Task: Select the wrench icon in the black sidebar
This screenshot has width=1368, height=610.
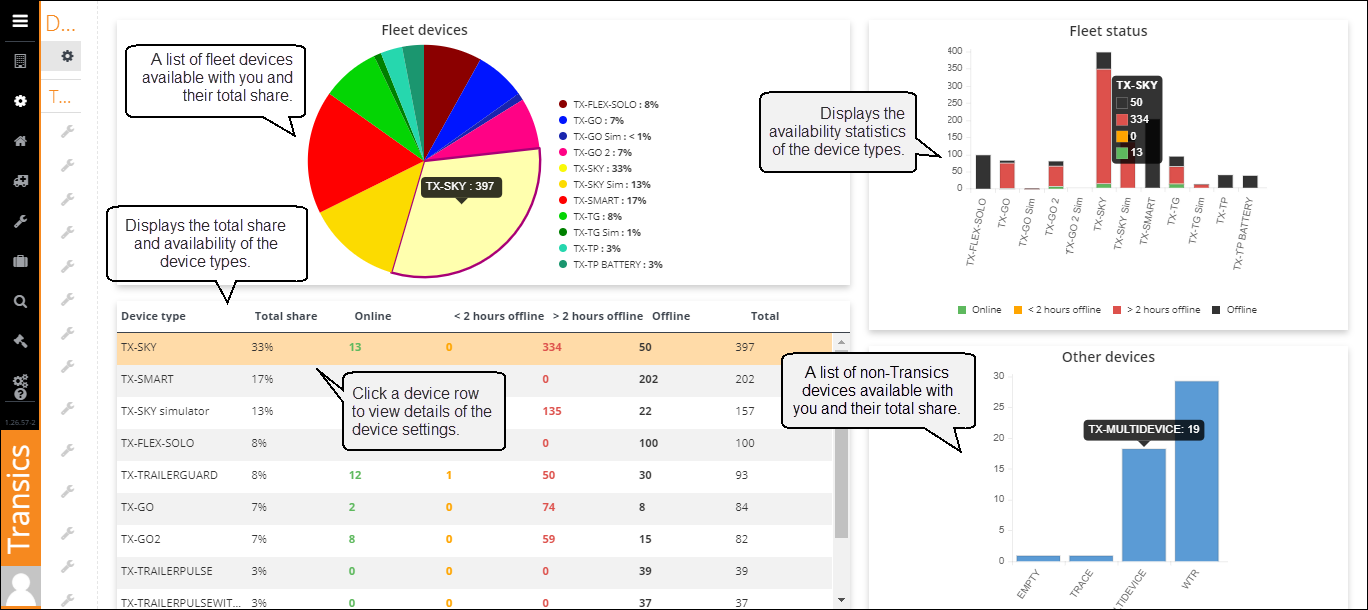Action: pyautogui.click(x=20, y=221)
